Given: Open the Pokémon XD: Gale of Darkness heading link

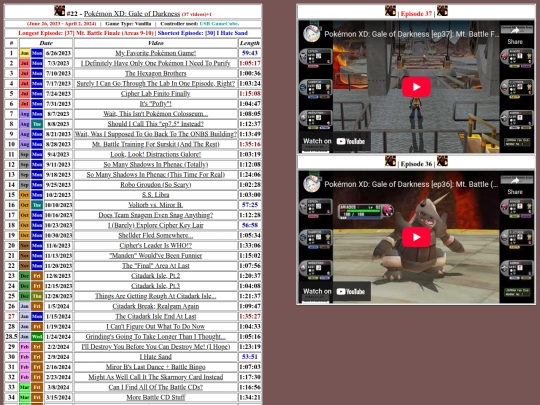Looking at the screenshot, I should coord(132,14).
